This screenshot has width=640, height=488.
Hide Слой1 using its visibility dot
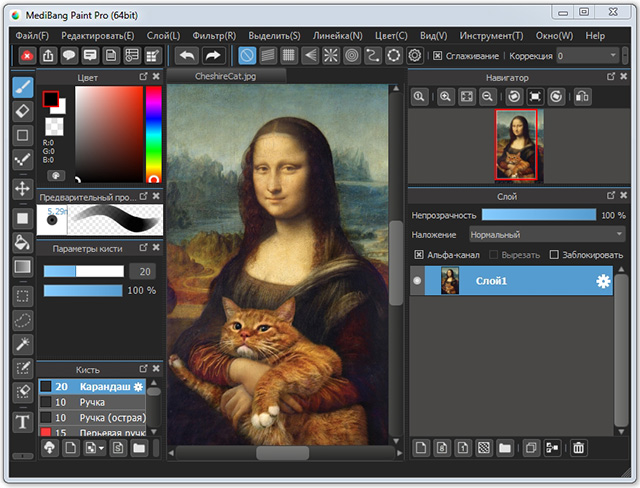418,282
